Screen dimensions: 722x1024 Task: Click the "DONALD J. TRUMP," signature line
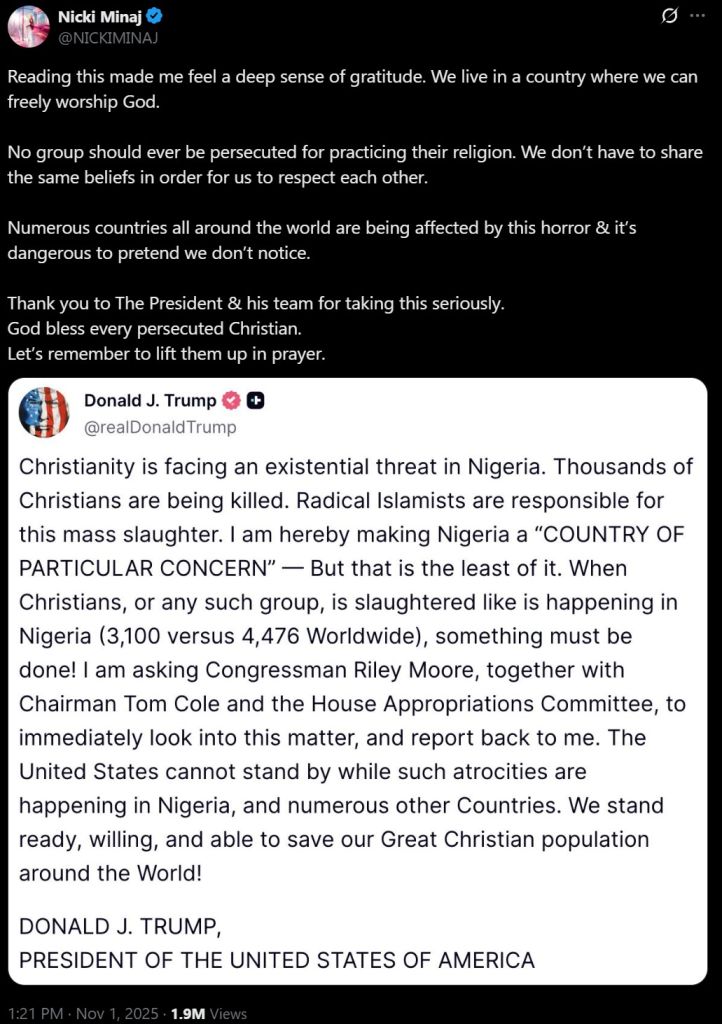coord(120,926)
